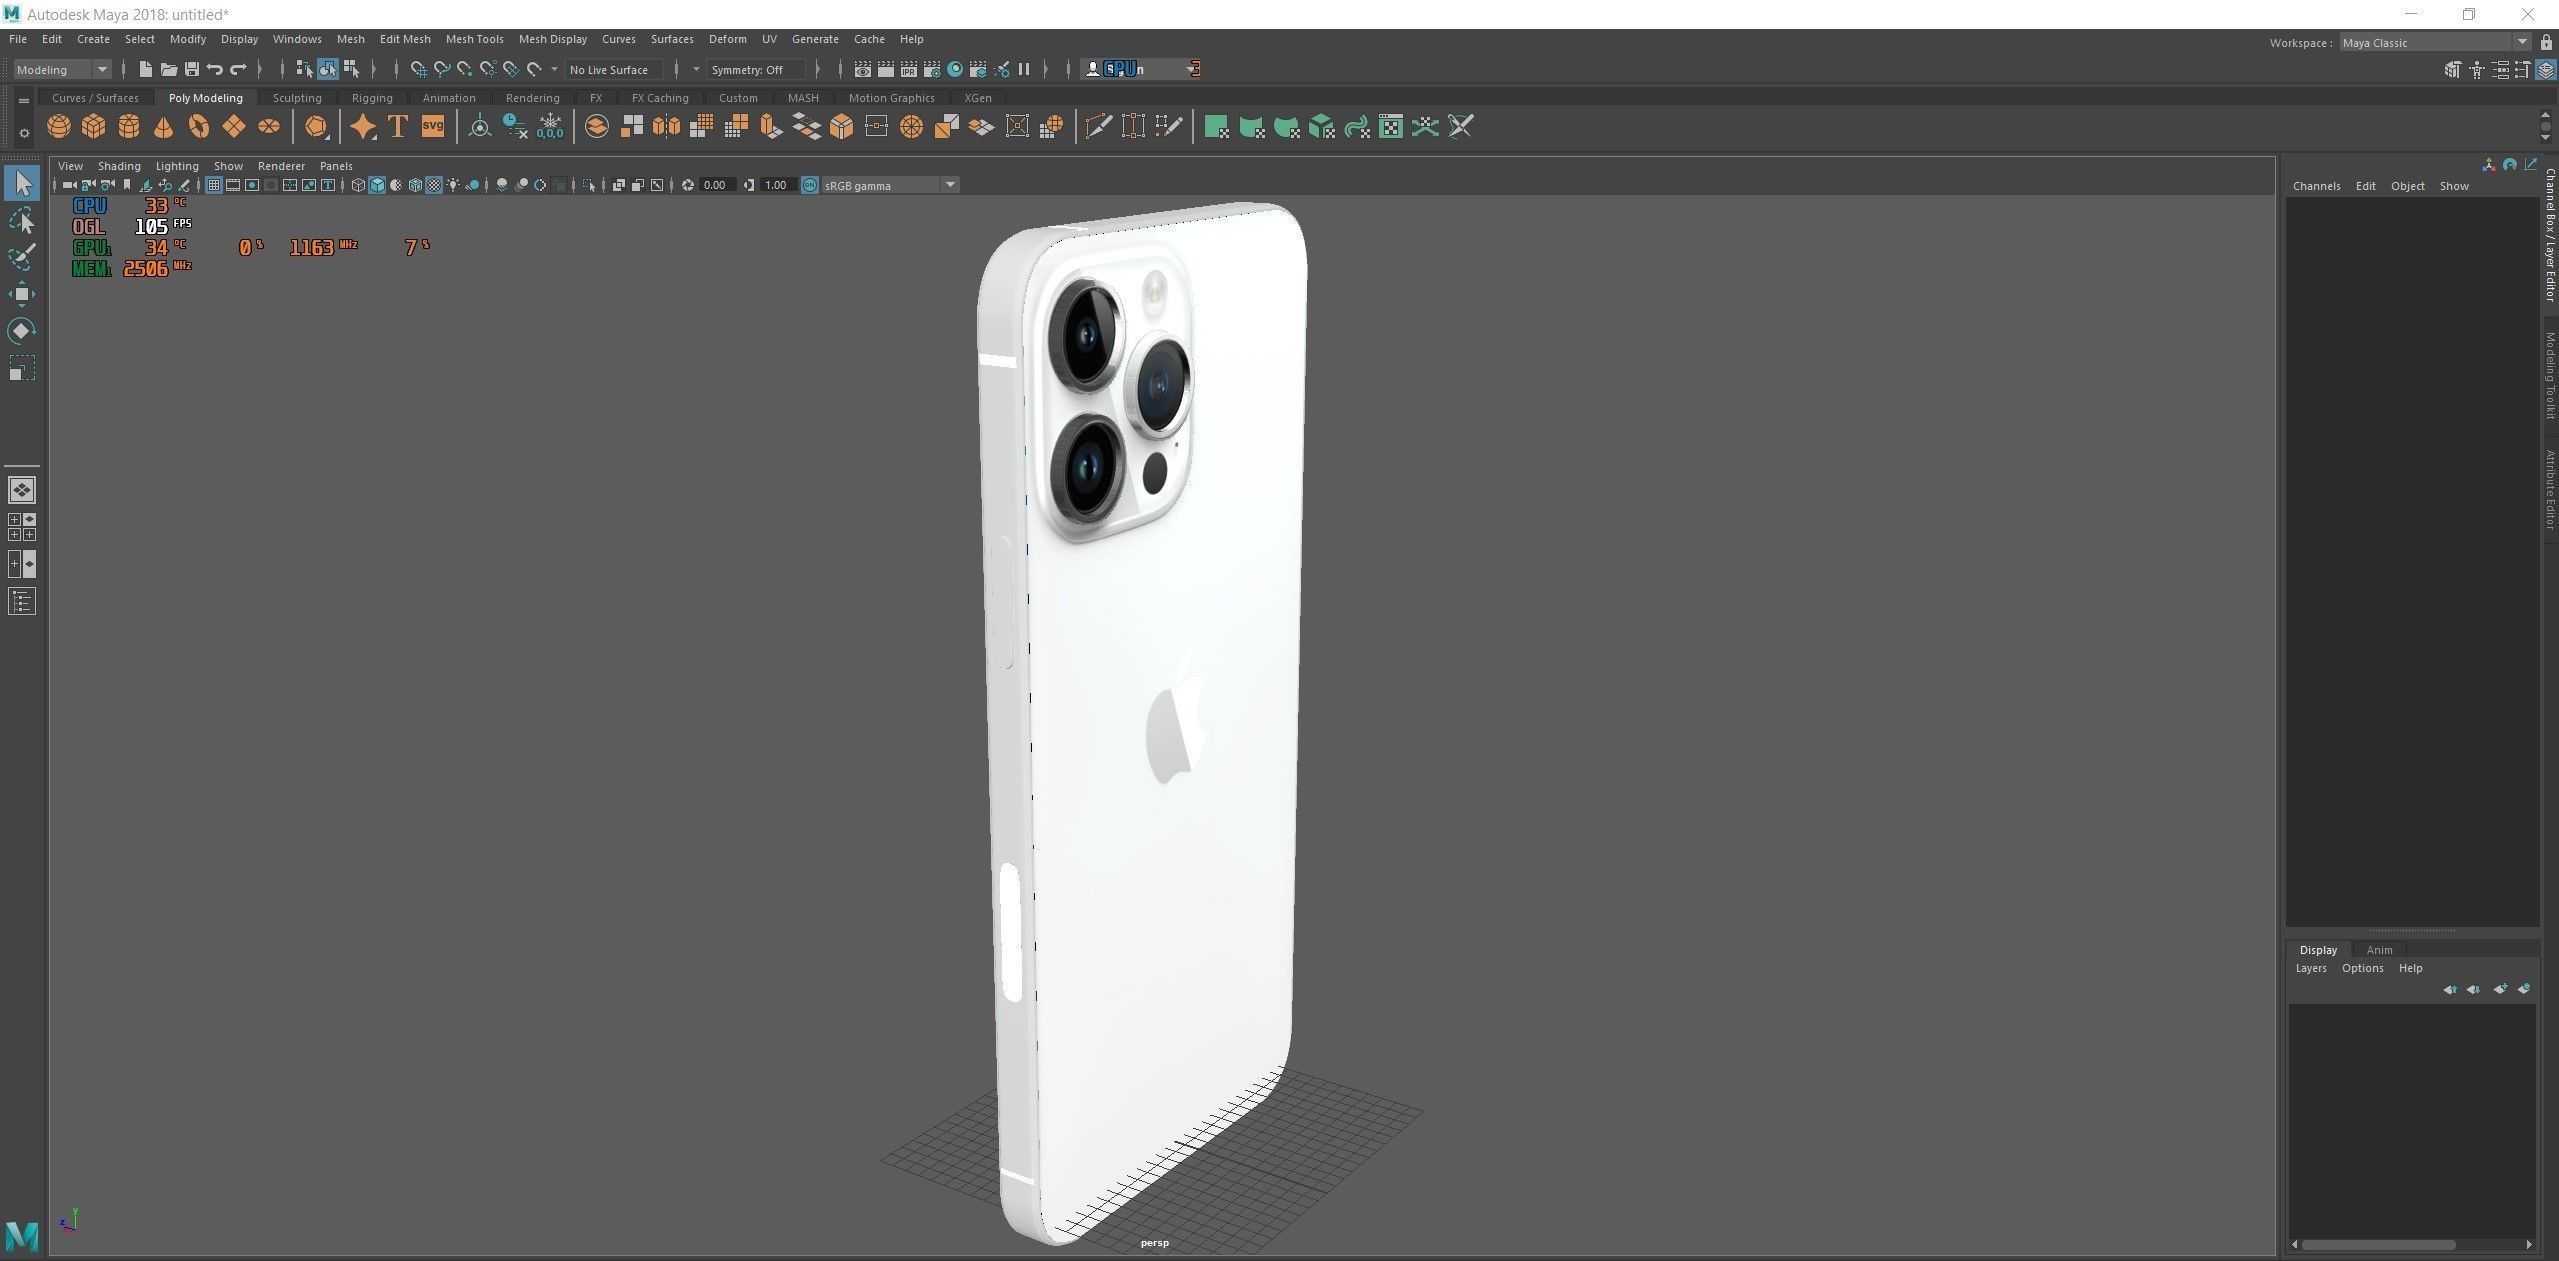The image size is (2559, 1261).
Task: Toggle smooth shade all in the viewport
Action: point(377,185)
